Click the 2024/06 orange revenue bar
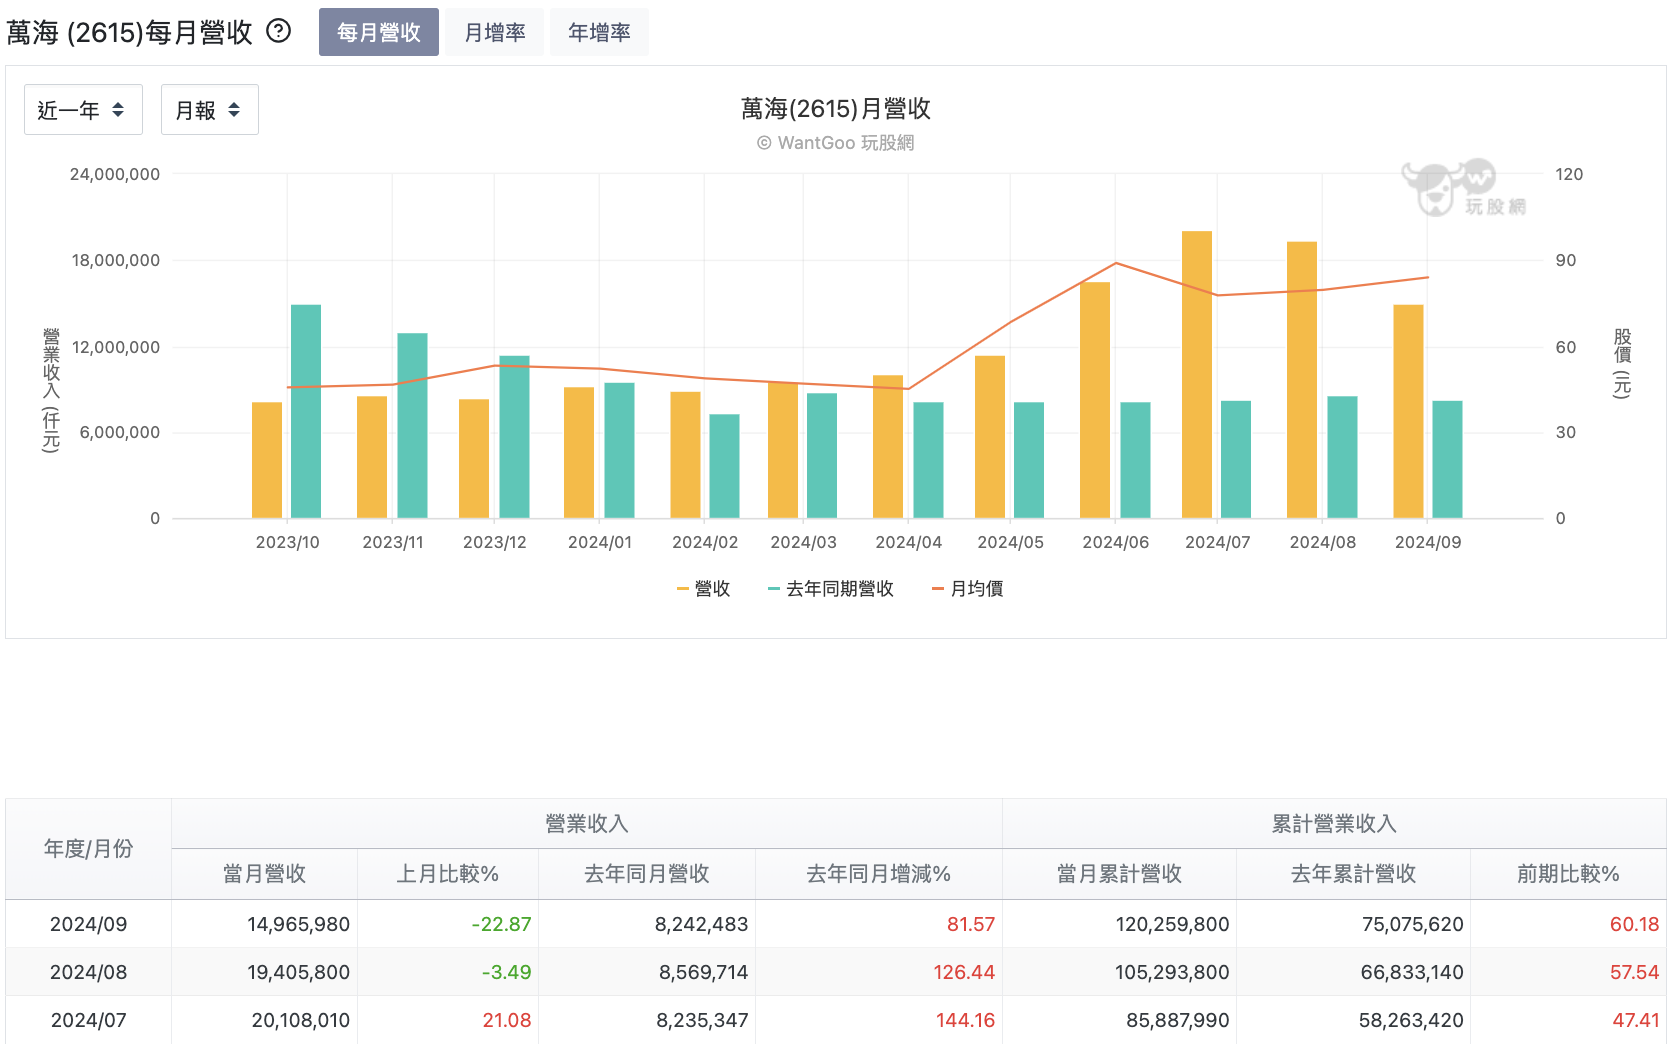The width and height of the screenshot is (1672, 1044). pos(1095,400)
